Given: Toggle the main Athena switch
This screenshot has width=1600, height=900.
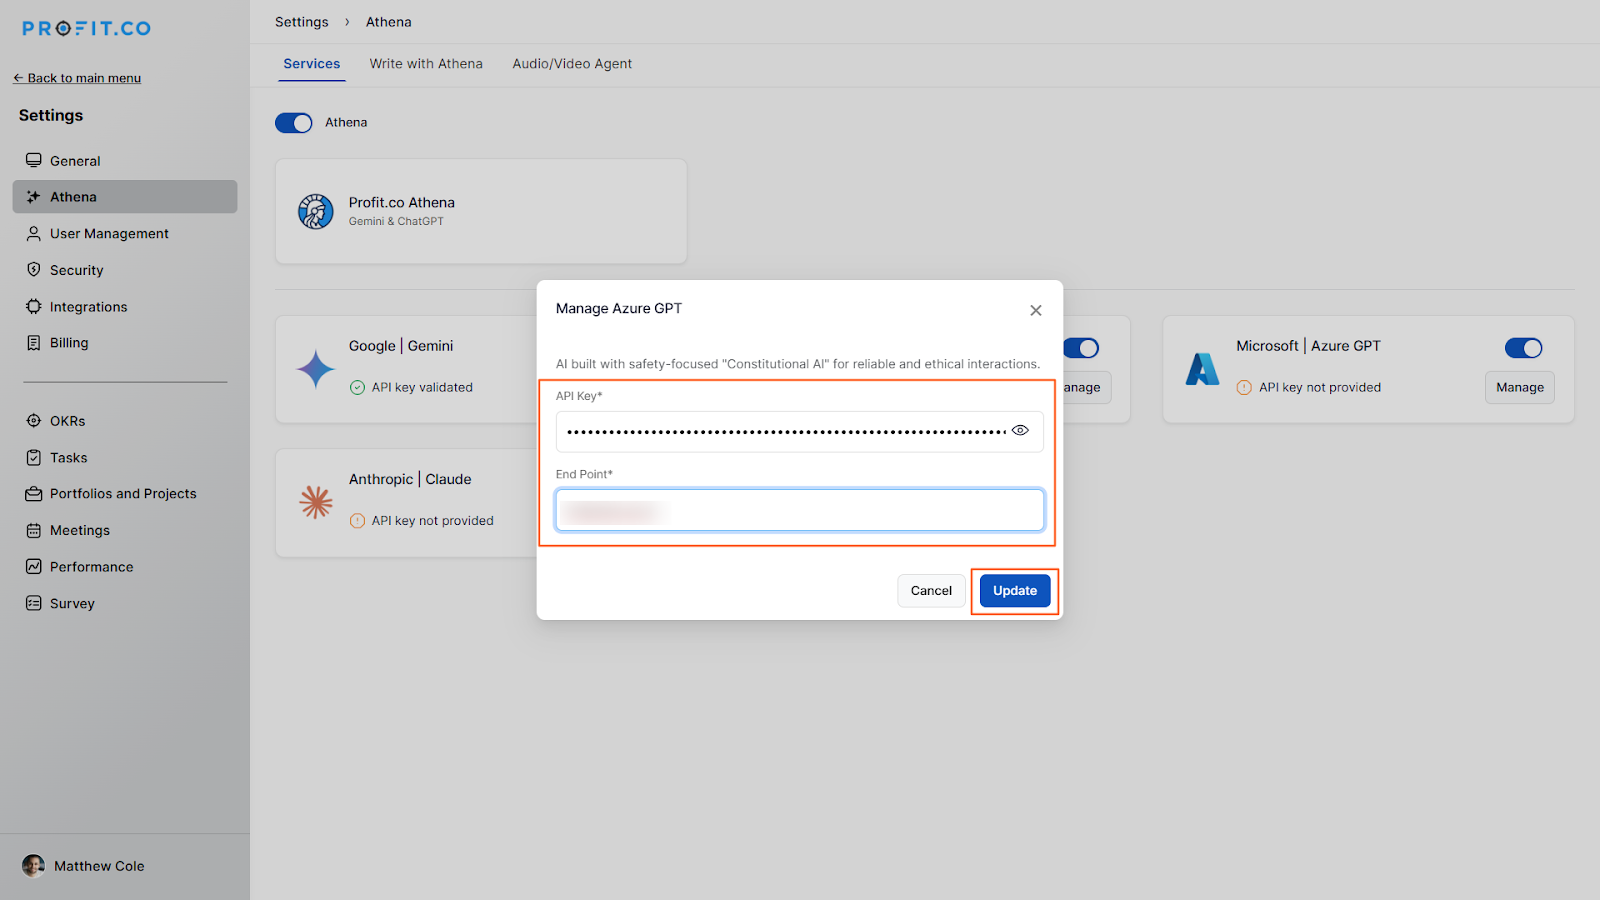Looking at the screenshot, I should [294, 123].
